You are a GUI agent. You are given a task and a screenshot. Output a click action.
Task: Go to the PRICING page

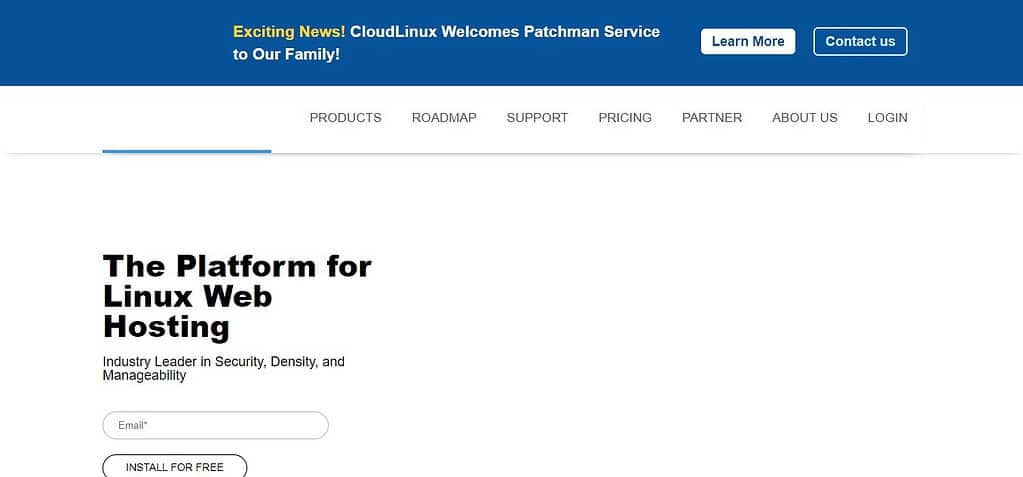click(625, 117)
